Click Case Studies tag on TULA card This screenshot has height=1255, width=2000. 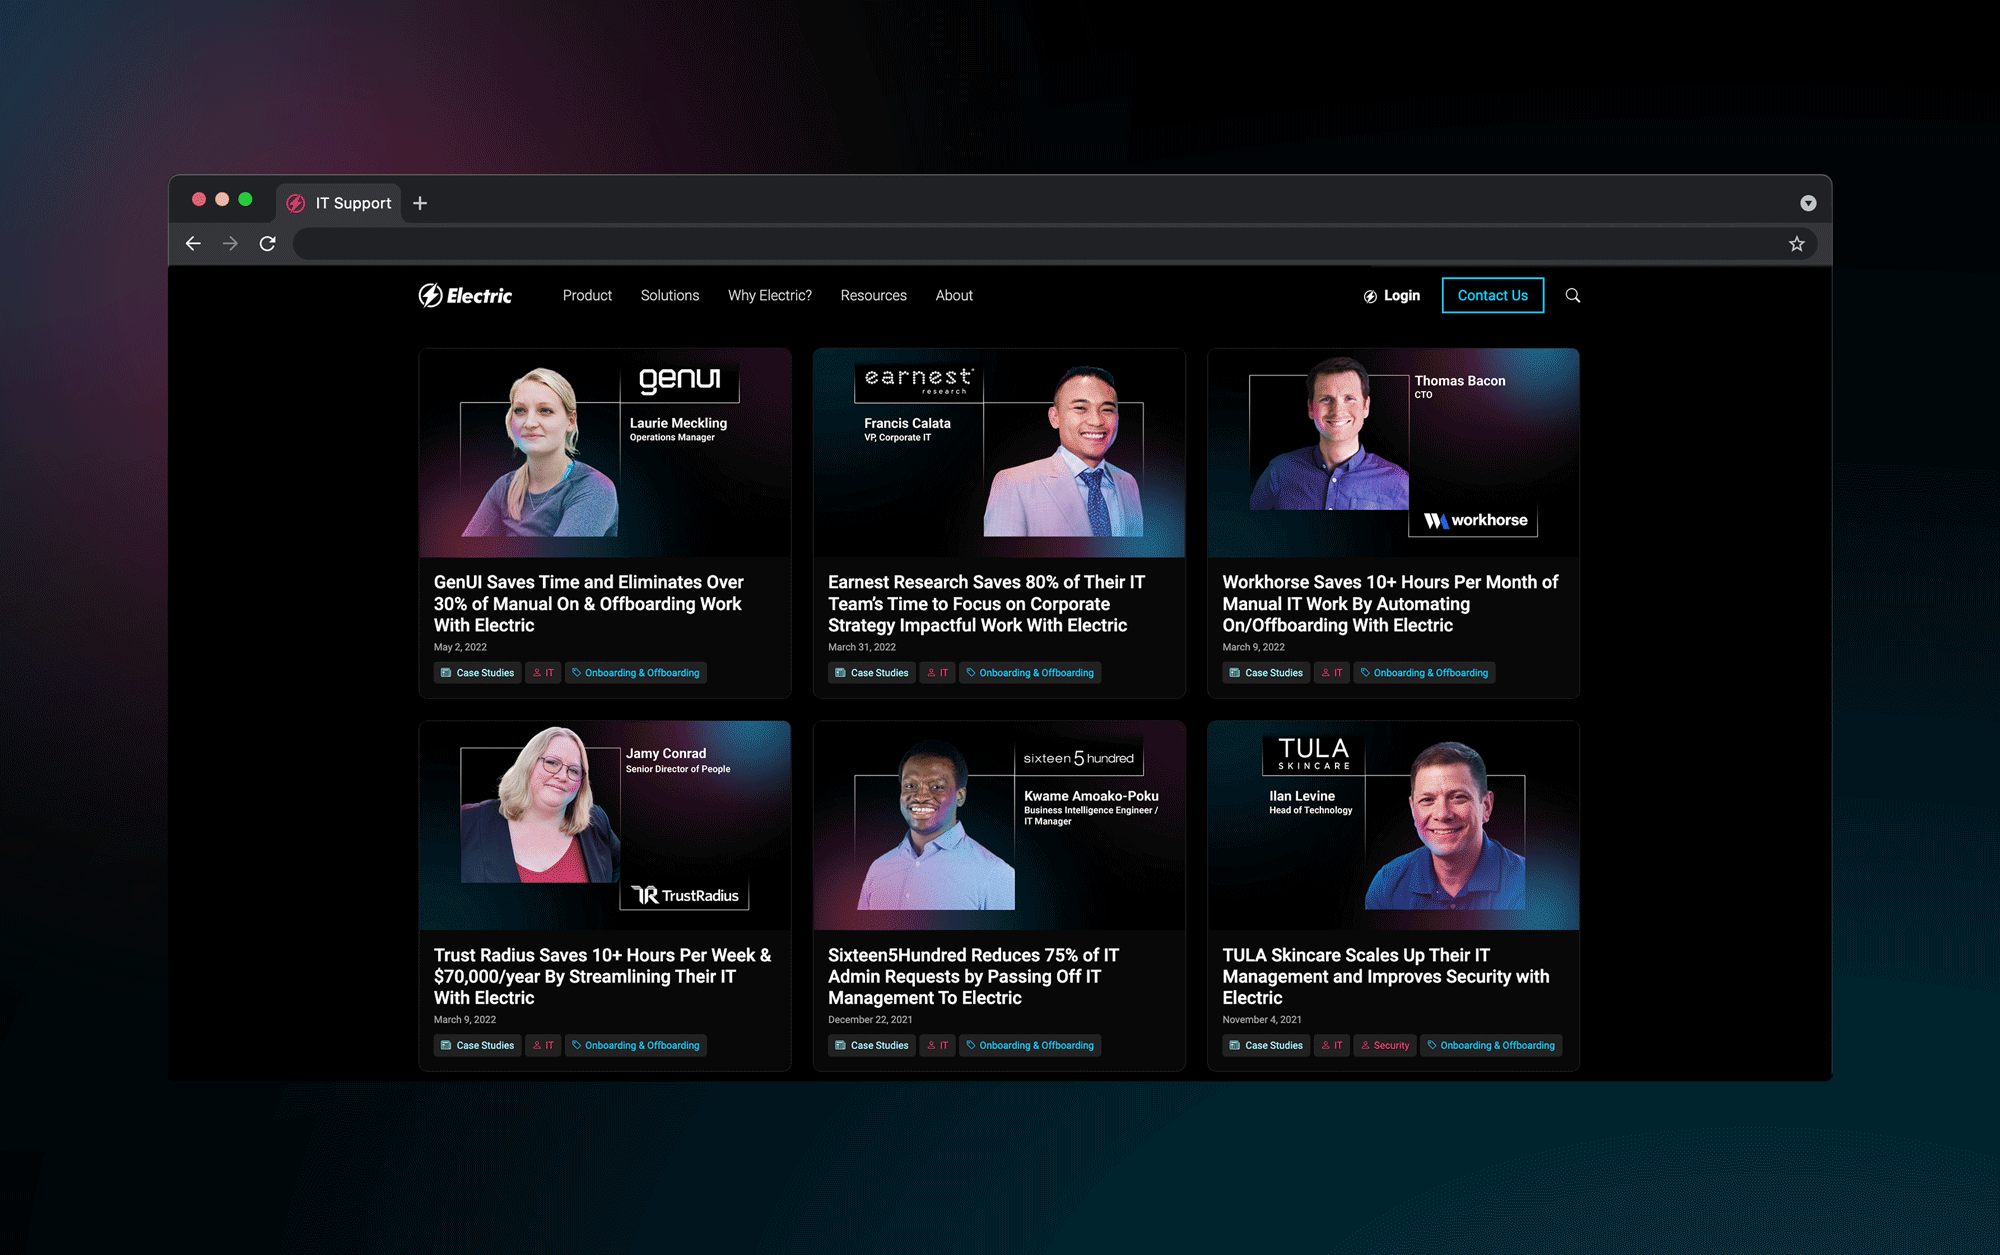pyautogui.click(x=1266, y=1046)
